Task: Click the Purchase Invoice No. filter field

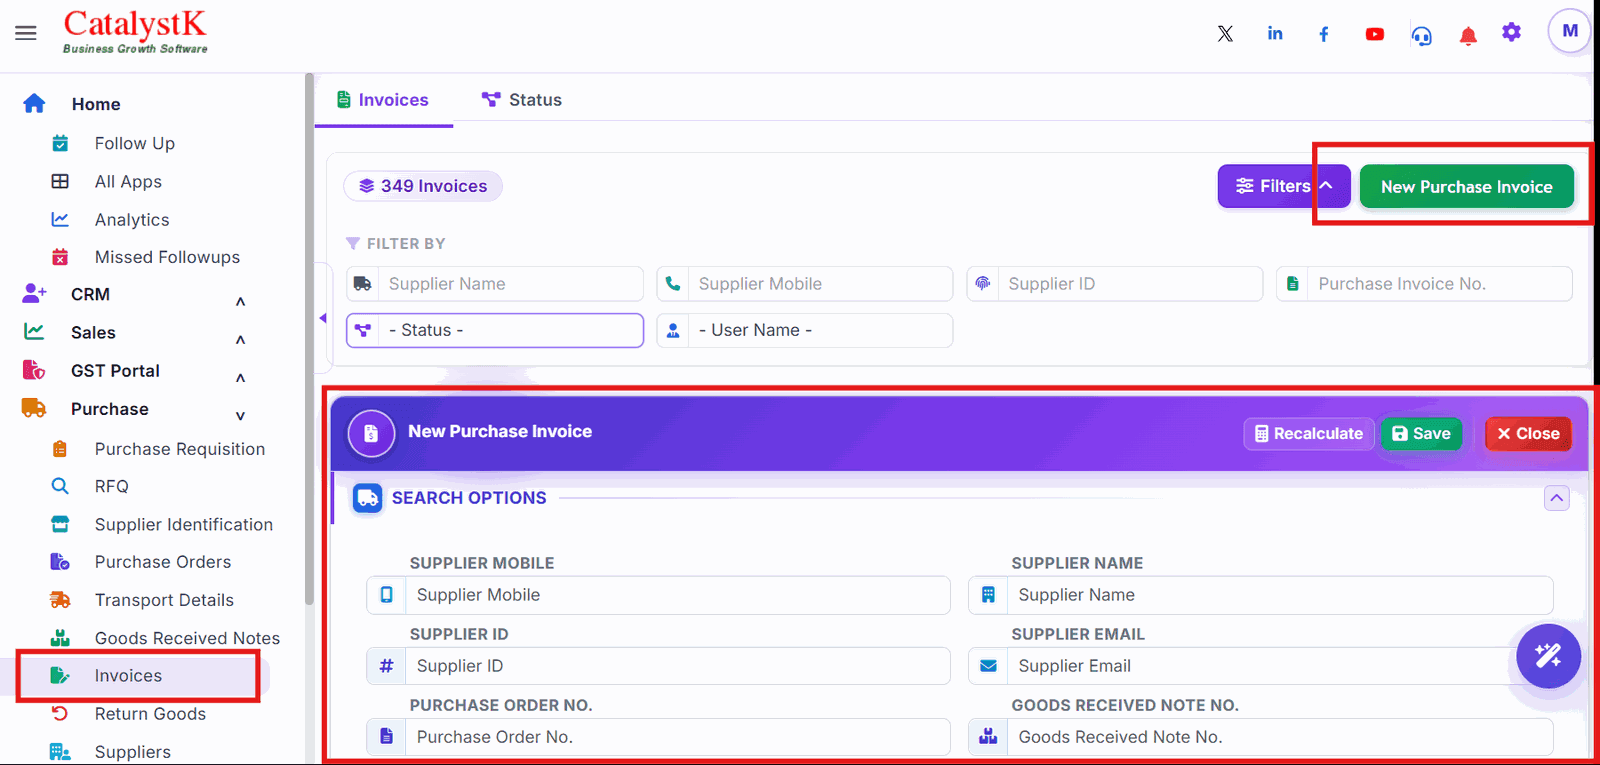Action: [1424, 284]
